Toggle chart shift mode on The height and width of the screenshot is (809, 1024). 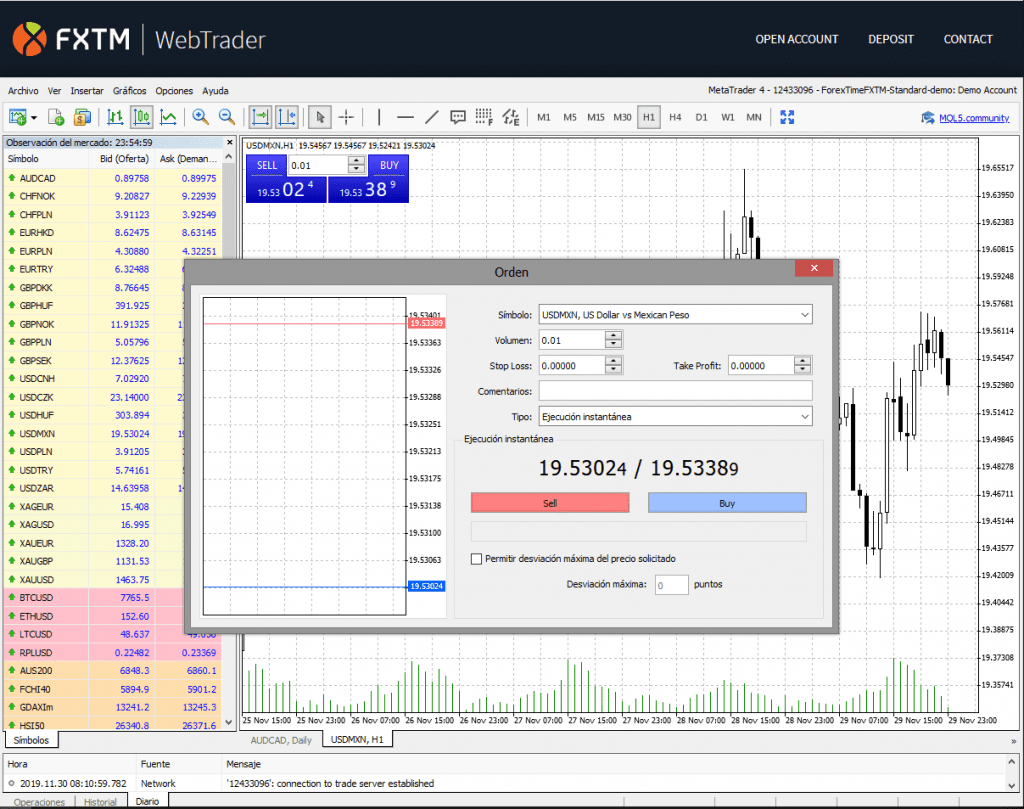point(287,117)
